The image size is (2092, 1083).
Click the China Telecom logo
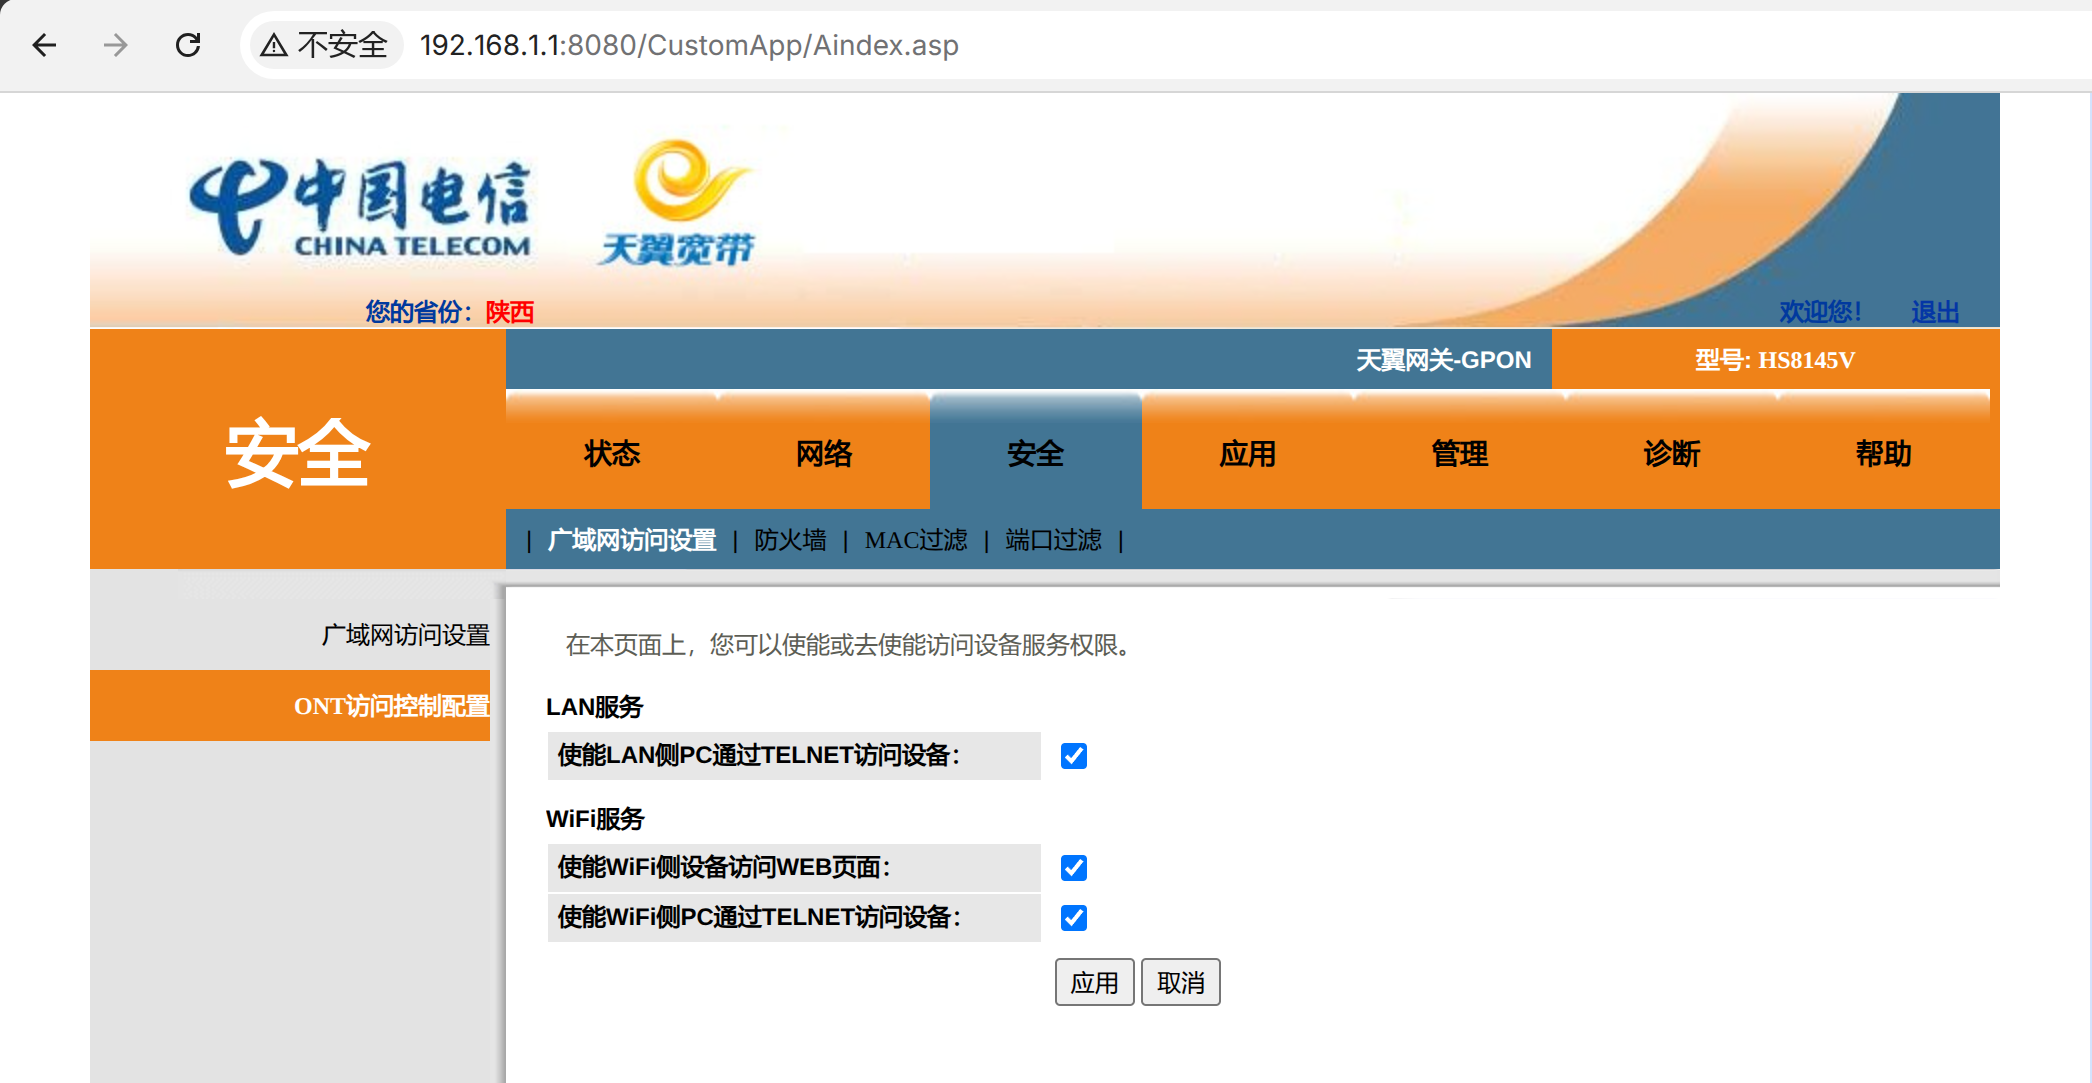click(360, 208)
